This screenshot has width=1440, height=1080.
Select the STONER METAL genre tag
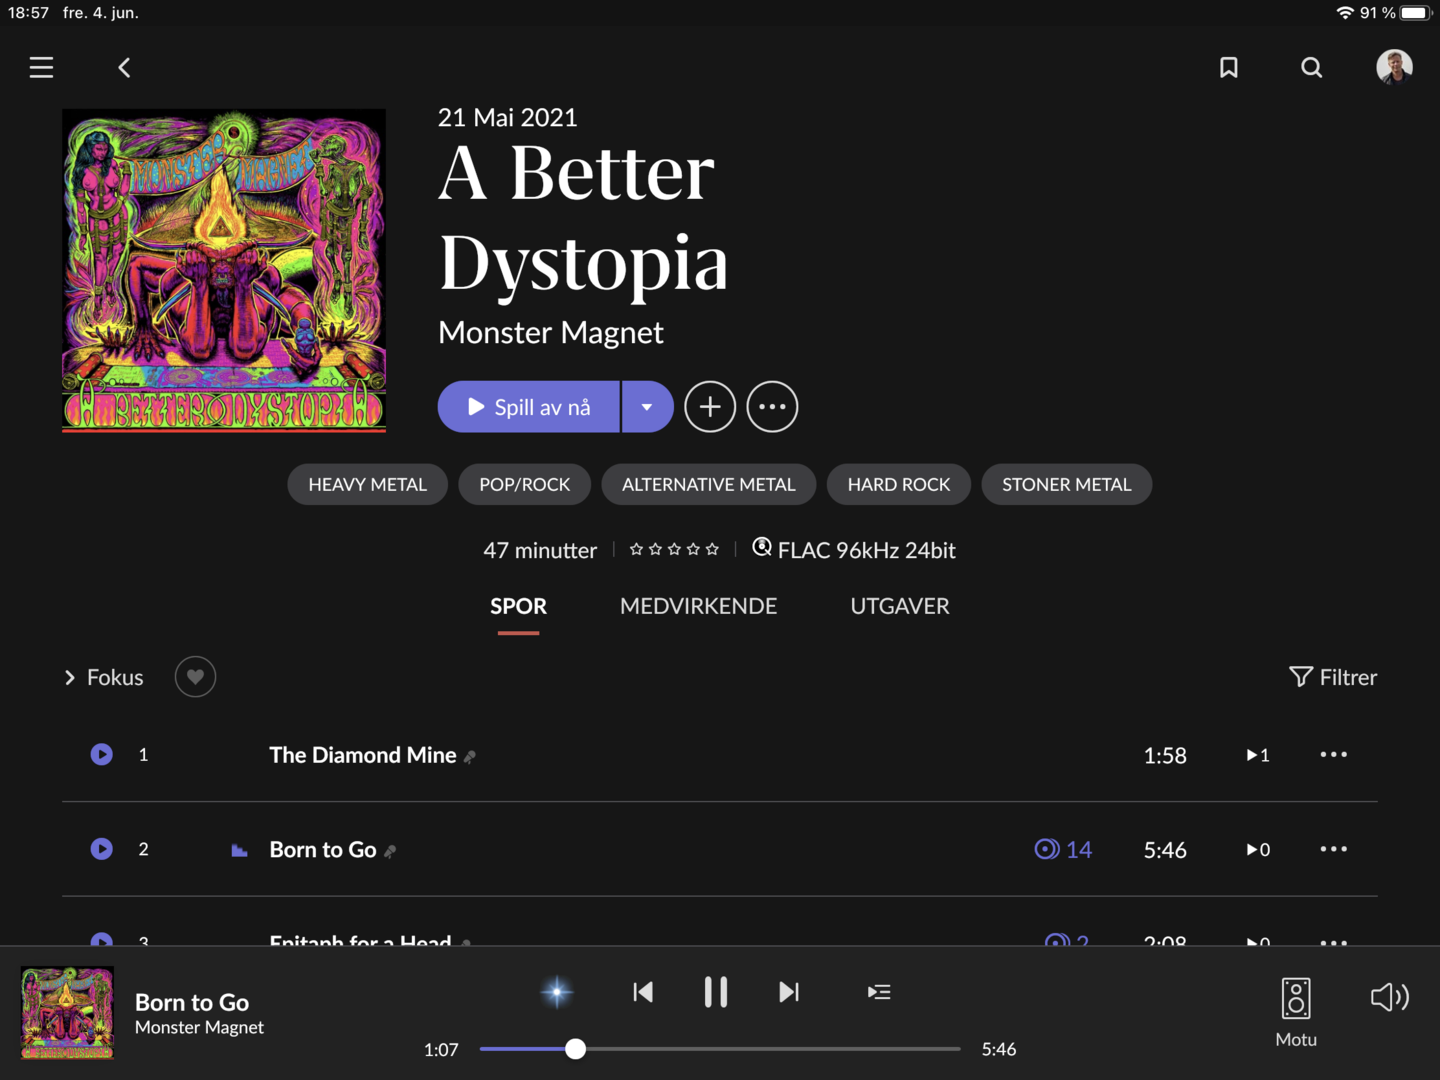pos(1067,484)
